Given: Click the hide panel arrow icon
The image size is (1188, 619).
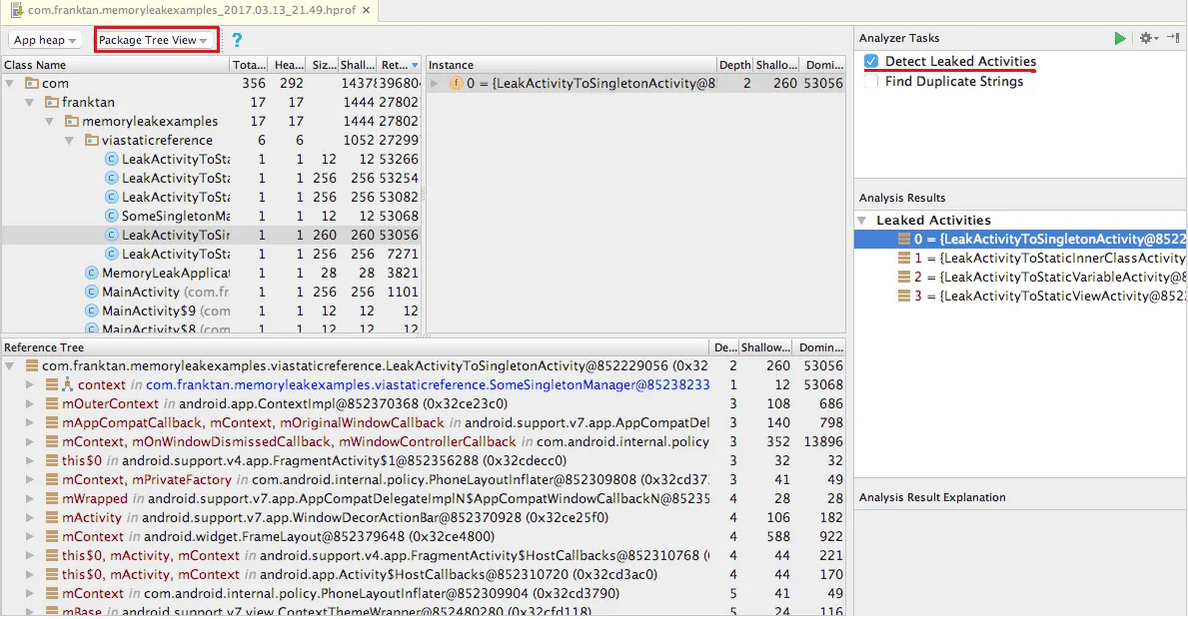Looking at the screenshot, I should coord(1173,38).
